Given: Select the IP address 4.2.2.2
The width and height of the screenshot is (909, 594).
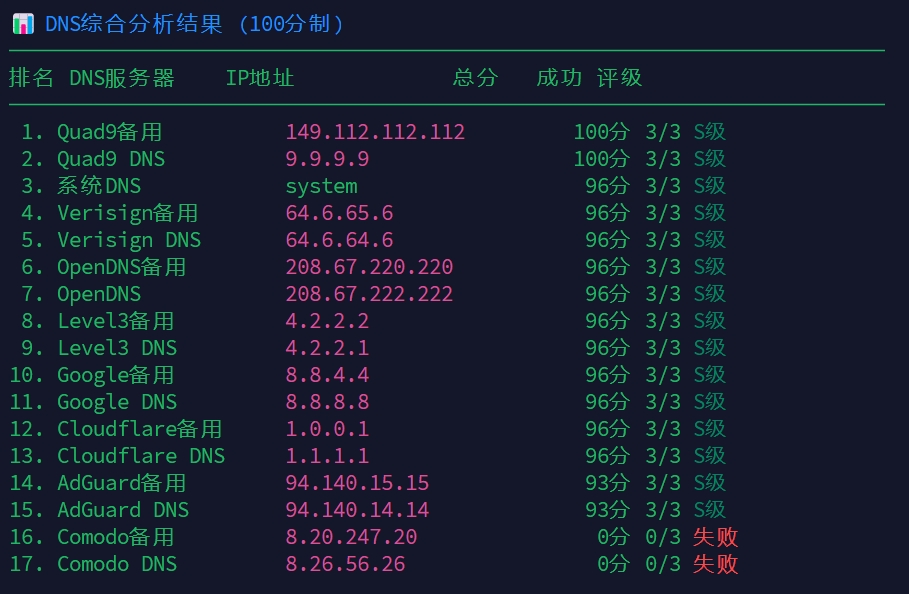Looking at the screenshot, I should (x=327, y=321).
